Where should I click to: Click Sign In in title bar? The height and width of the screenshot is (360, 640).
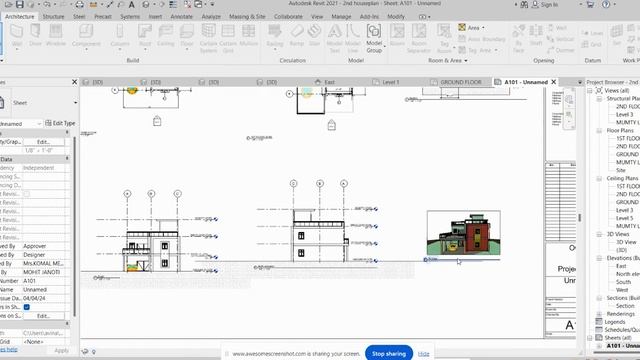(x=544, y=4)
